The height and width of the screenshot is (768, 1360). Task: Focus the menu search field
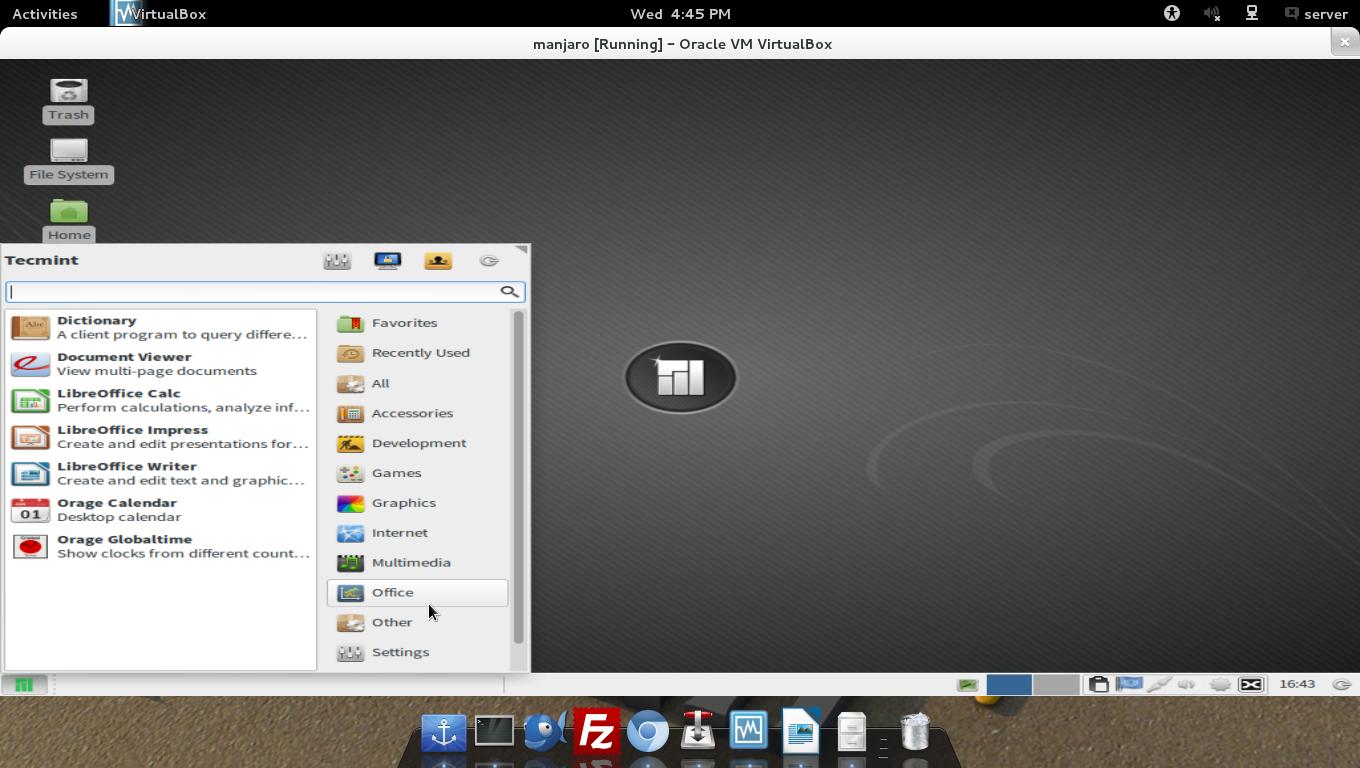[254, 292]
